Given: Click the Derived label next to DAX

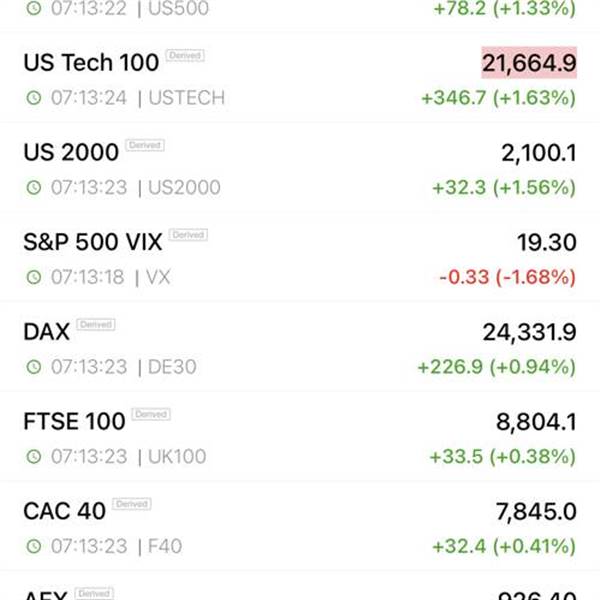Looking at the screenshot, I should (x=96, y=324).
